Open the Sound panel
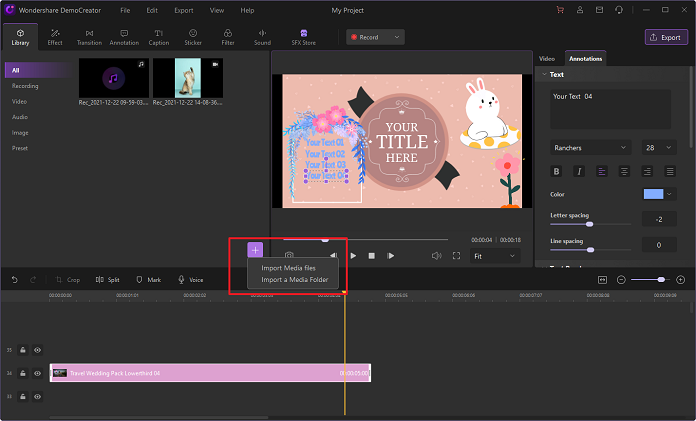Image resolution: width=696 pixels, height=421 pixels. point(262,37)
